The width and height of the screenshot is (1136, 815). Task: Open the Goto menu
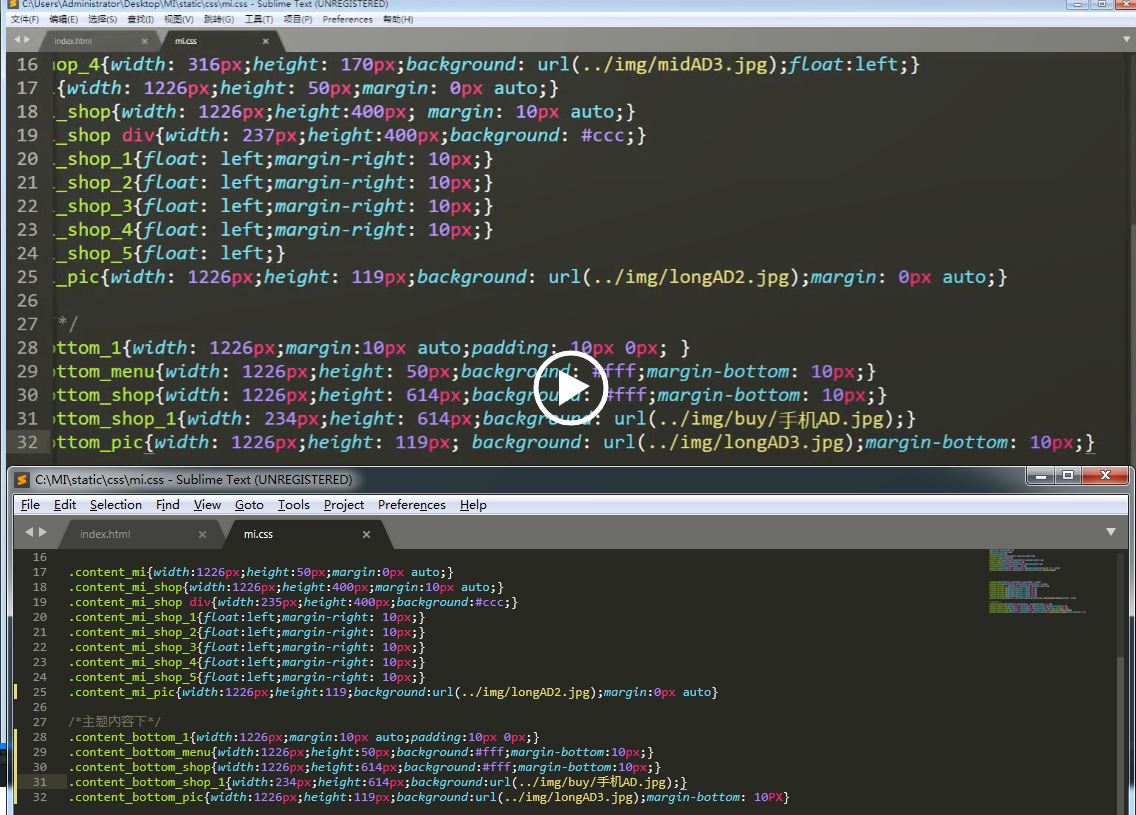click(x=249, y=505)
